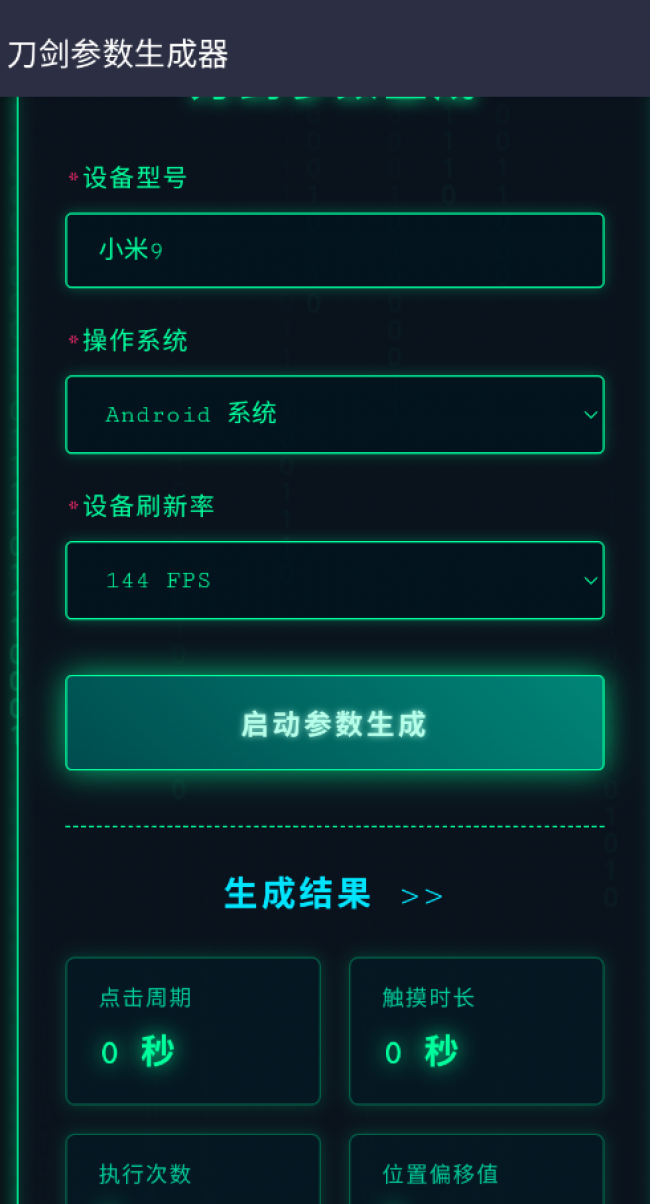Image resolution: width=650 pixels, height=1204 pixels.
Task: Select the 执行次数 result card
Action: click(193, 1169)
